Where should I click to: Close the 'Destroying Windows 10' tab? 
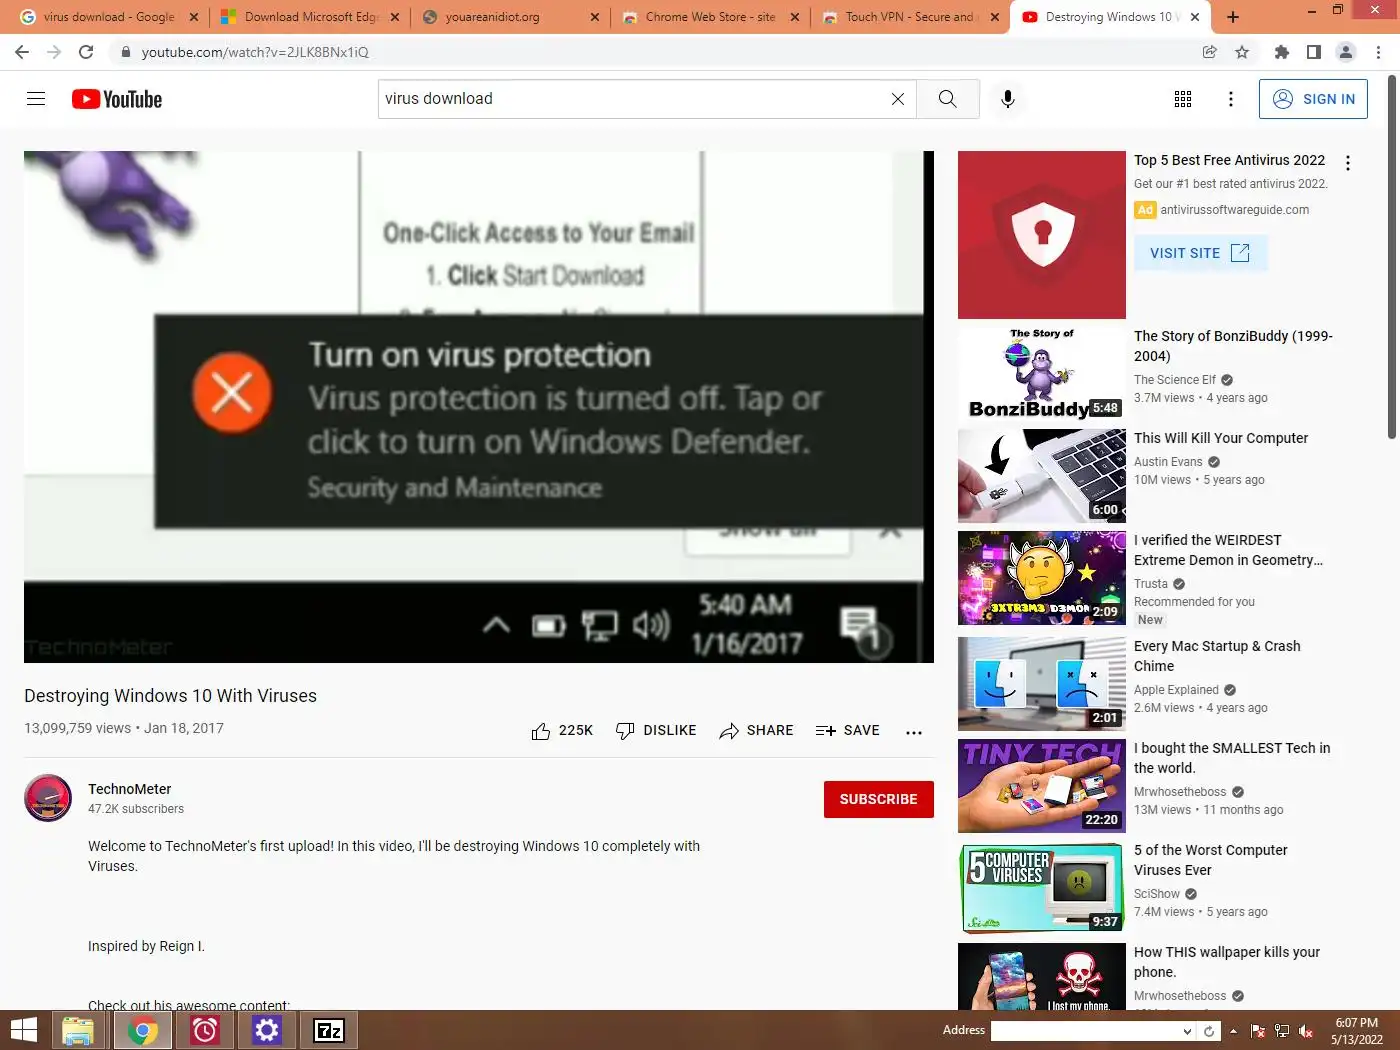pyautogui.click(x=1195, y=17)
